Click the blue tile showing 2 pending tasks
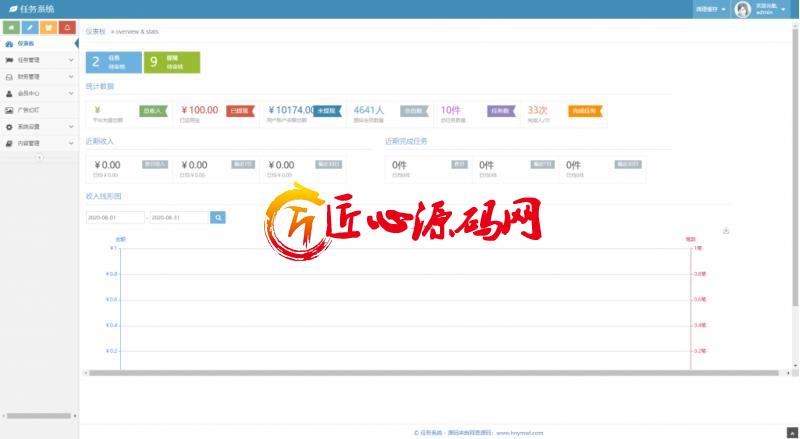 (114, 62)
